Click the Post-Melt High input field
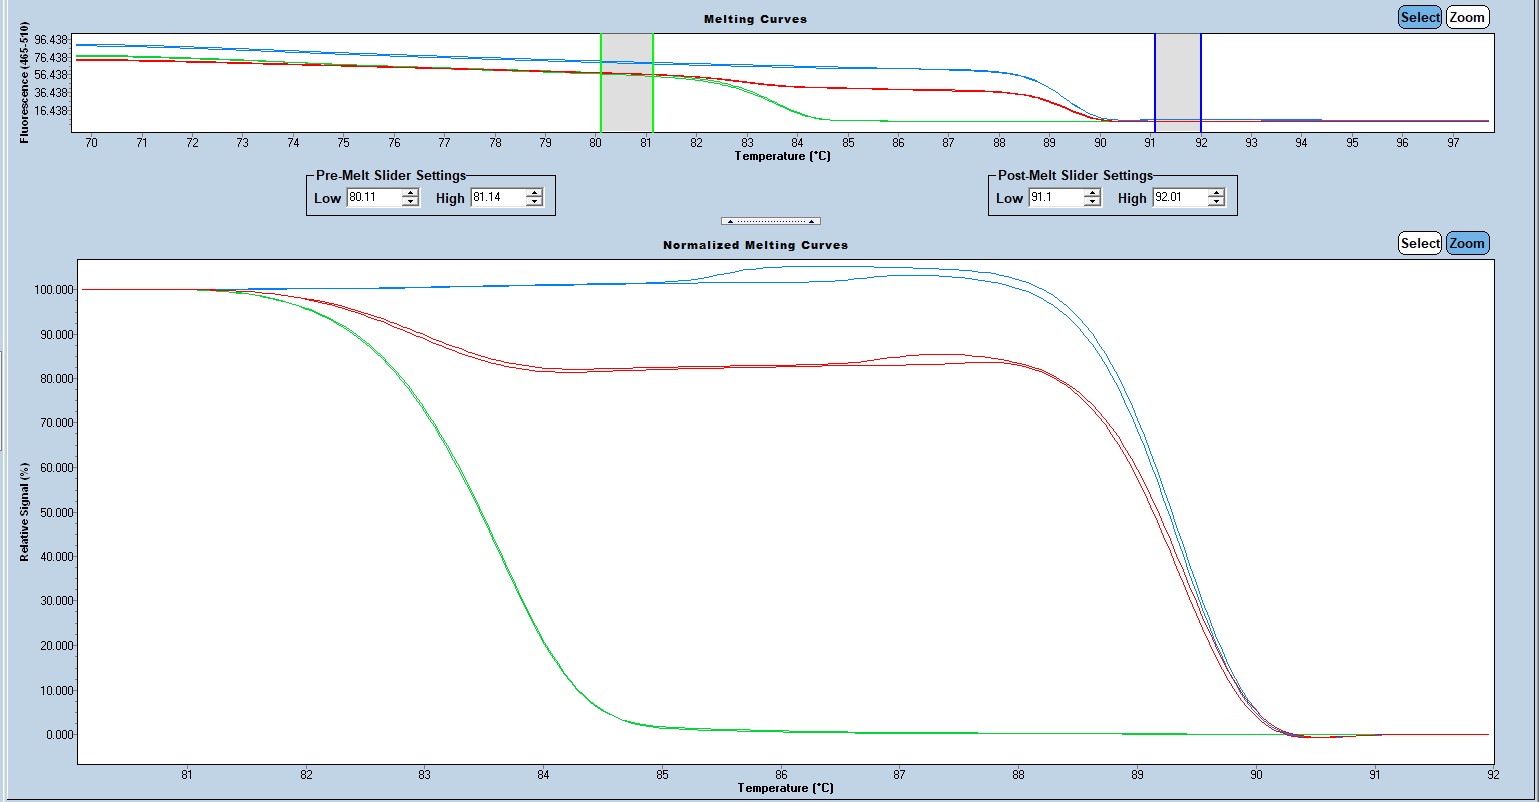 1178,198
